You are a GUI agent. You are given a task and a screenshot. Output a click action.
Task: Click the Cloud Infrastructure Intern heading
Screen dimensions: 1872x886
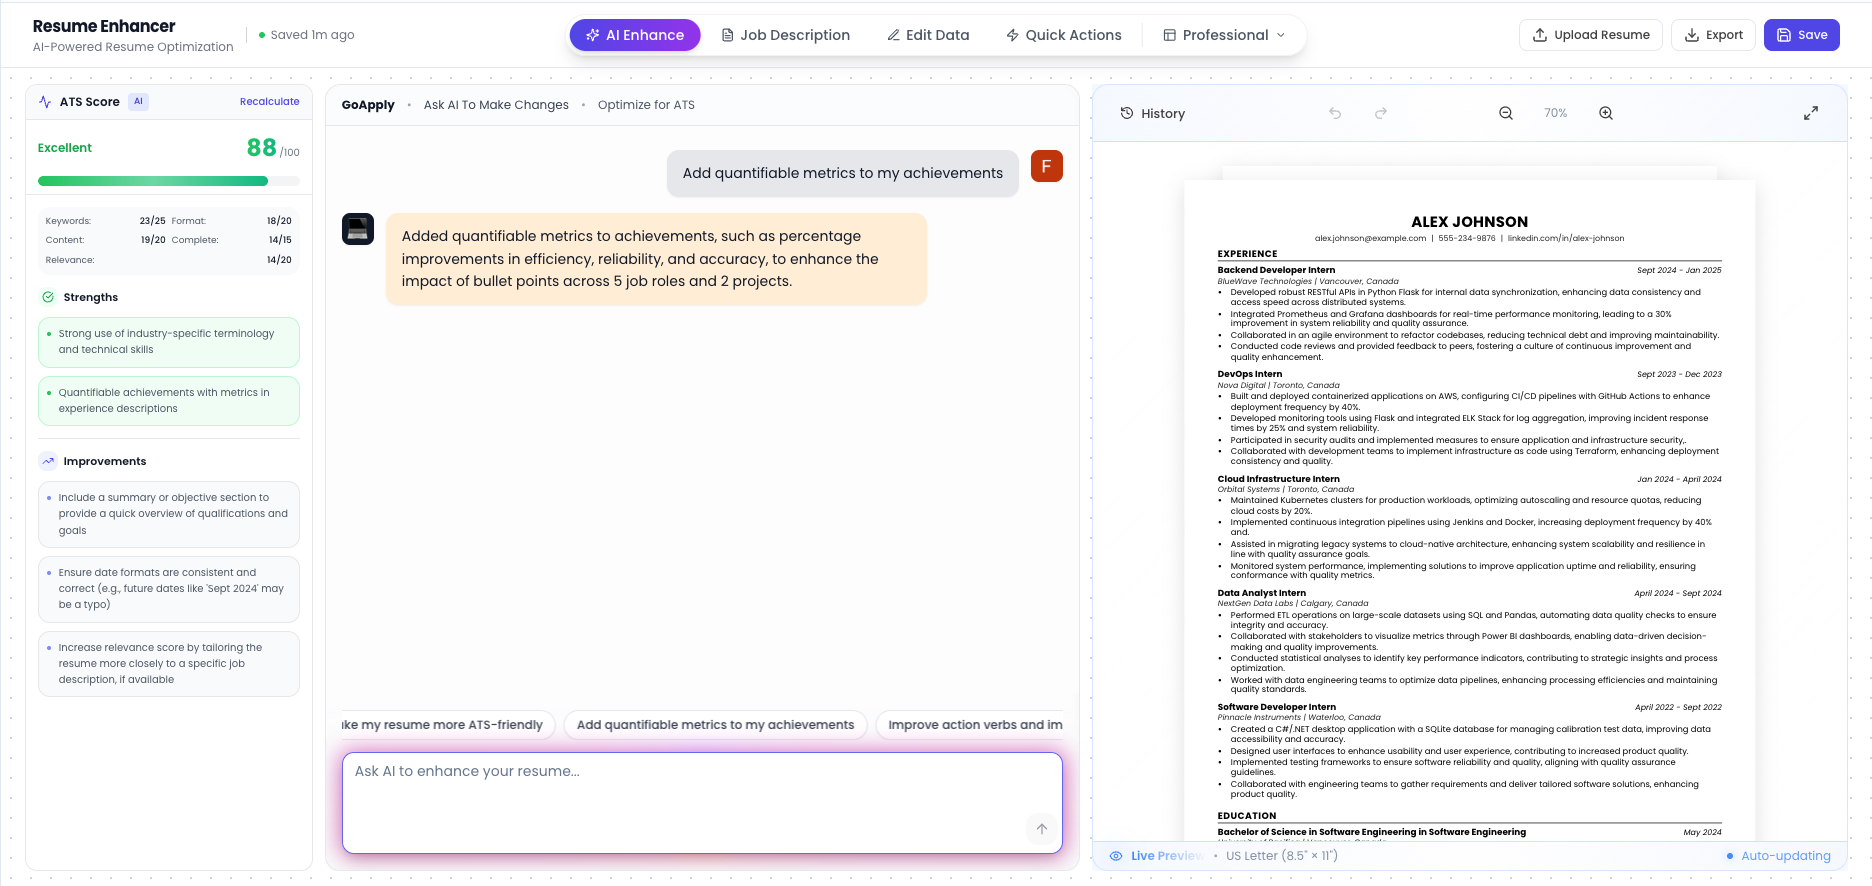point(1278,479)
